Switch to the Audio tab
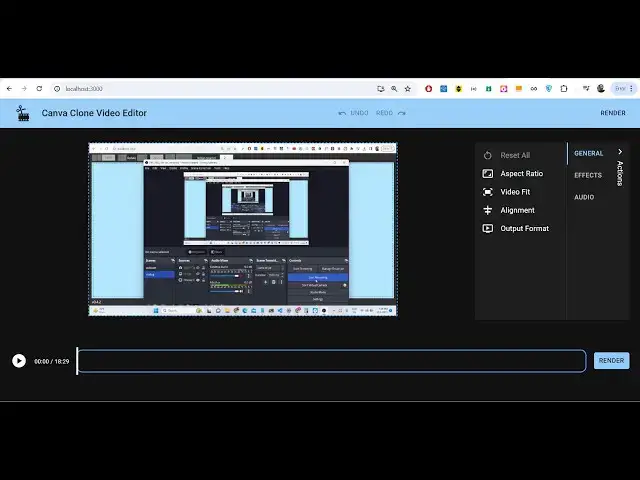This screenshot has width=640, height=480. click(584, 197)
